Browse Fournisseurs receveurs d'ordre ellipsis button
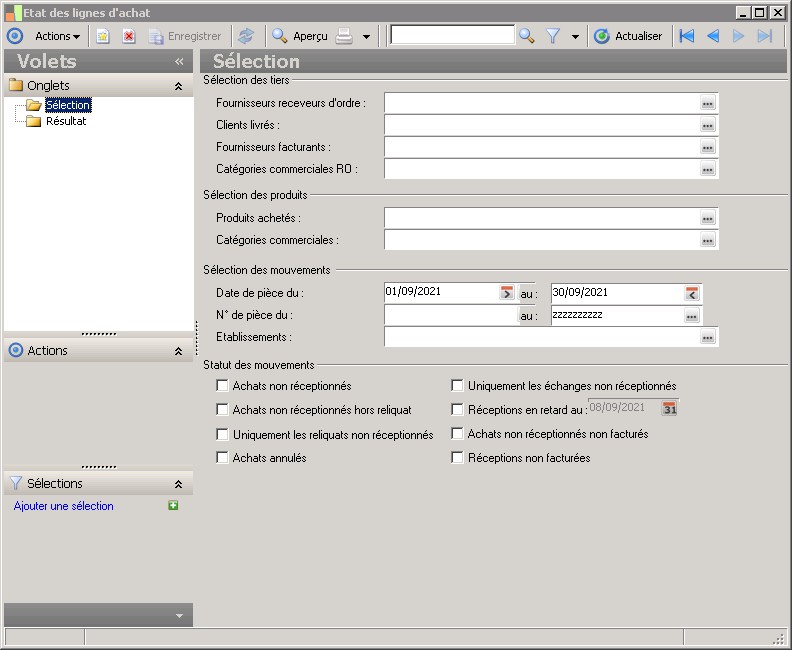 click(x=708, y=103)
